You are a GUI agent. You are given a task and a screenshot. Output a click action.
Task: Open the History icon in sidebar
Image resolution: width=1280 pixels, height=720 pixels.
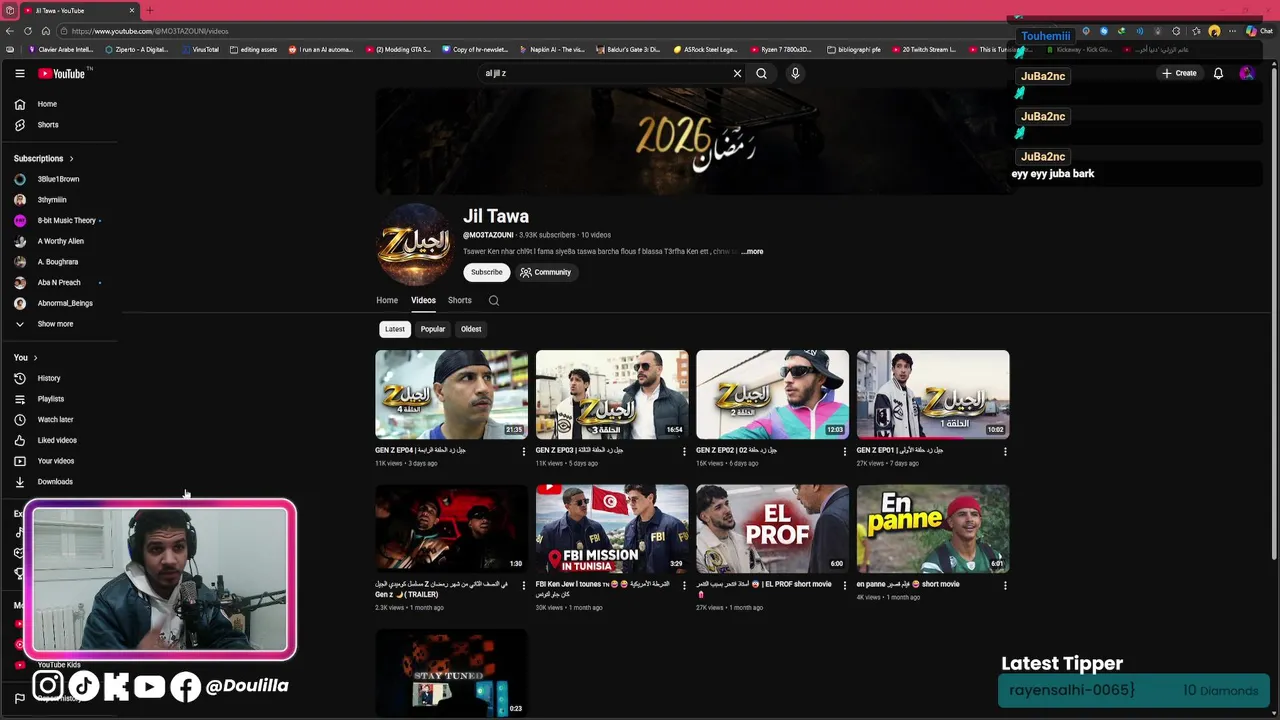click(x=19, y=378)
